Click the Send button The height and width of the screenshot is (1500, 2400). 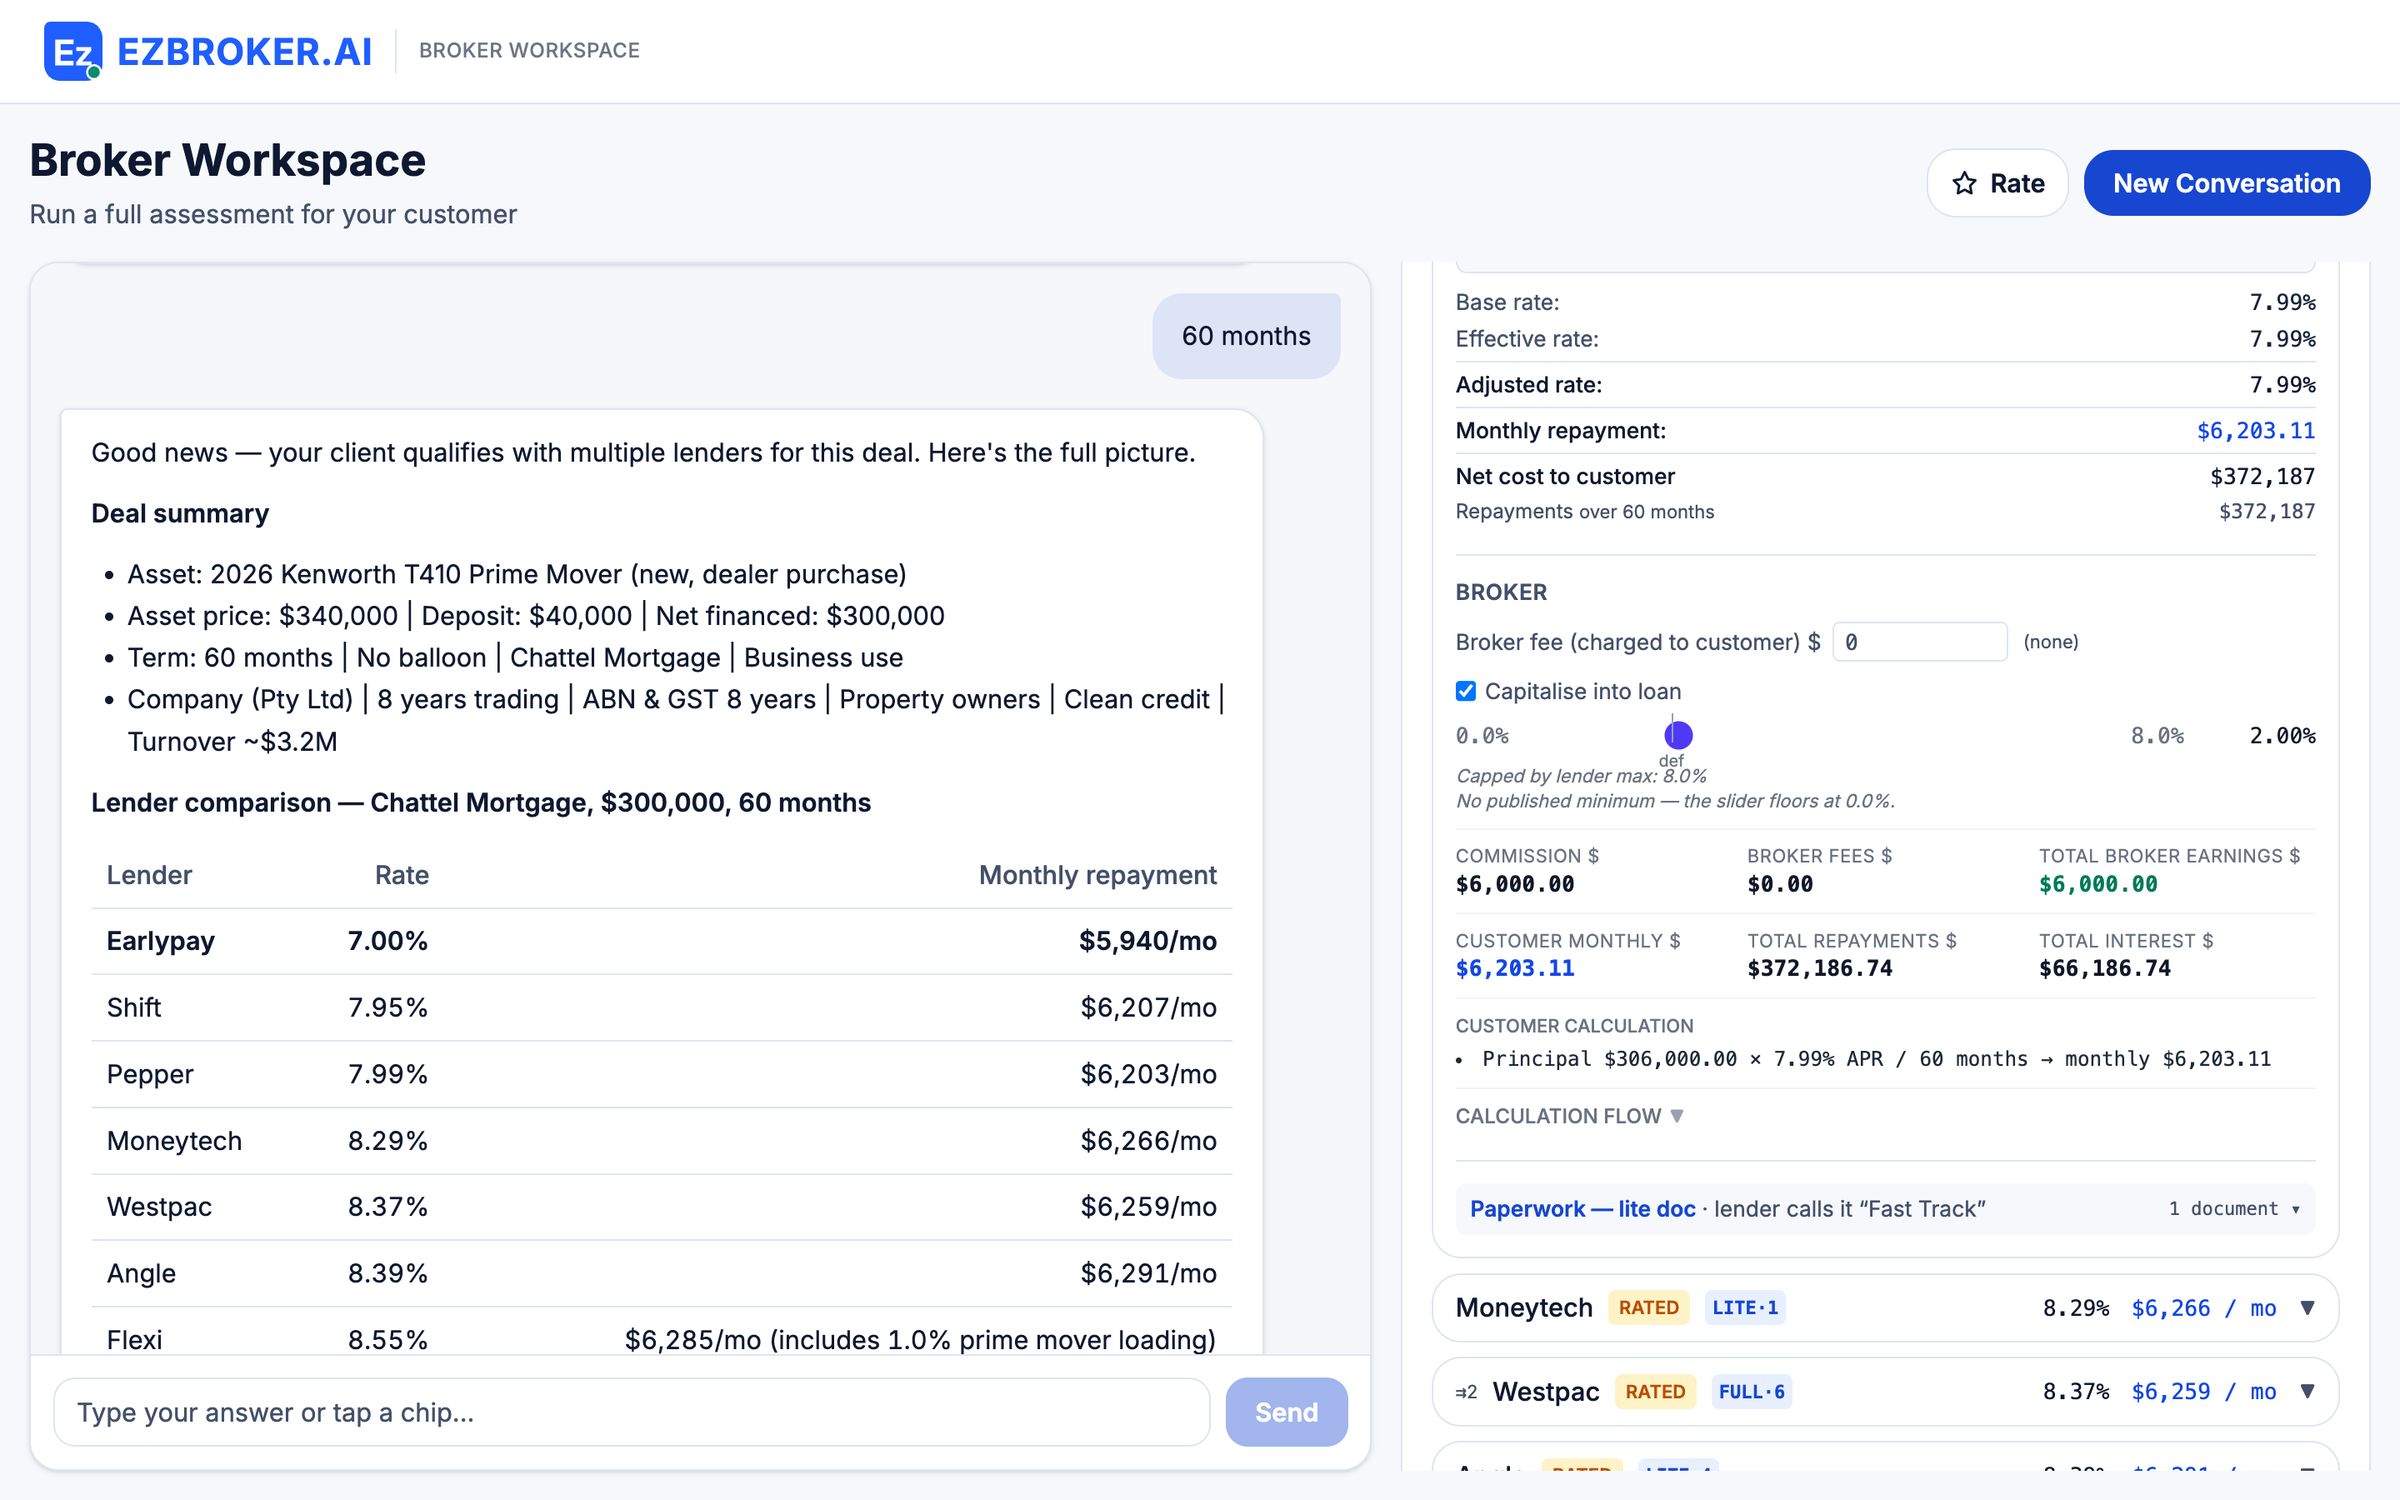1286,1412
